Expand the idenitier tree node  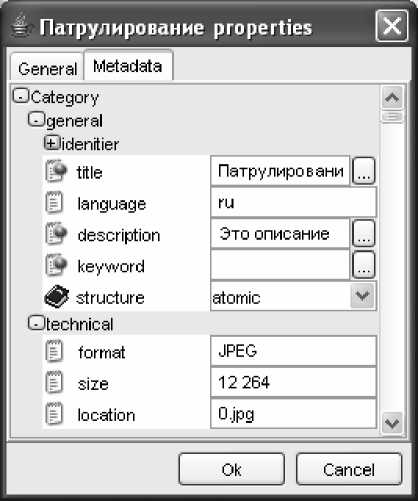(52, 143)
